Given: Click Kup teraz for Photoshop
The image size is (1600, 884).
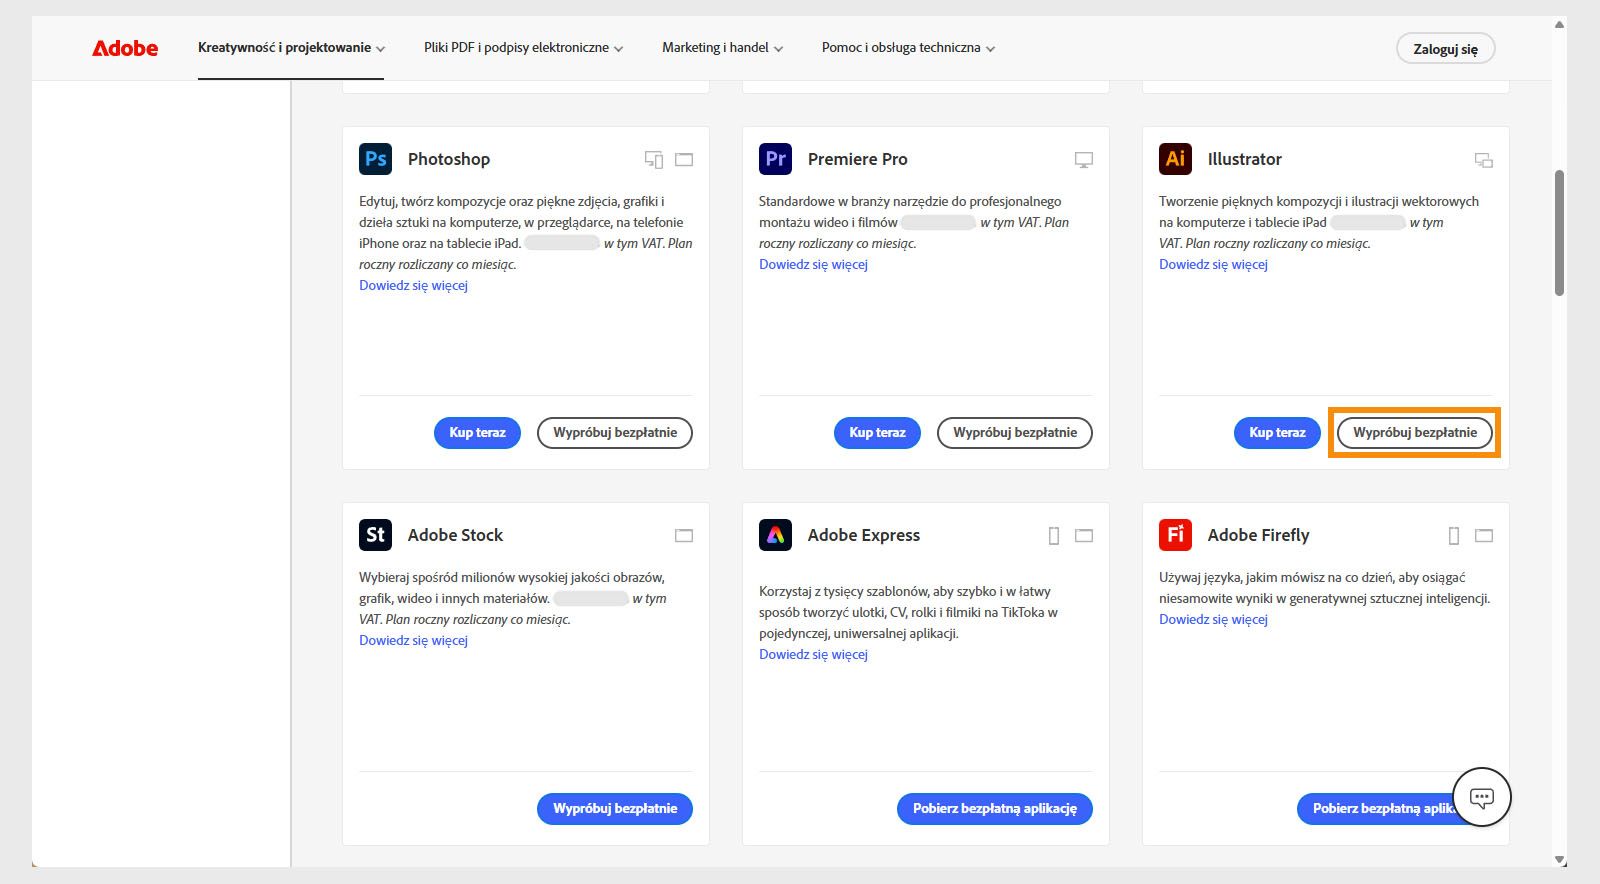Looking at the screenshot, I should (x=477, y=433).
